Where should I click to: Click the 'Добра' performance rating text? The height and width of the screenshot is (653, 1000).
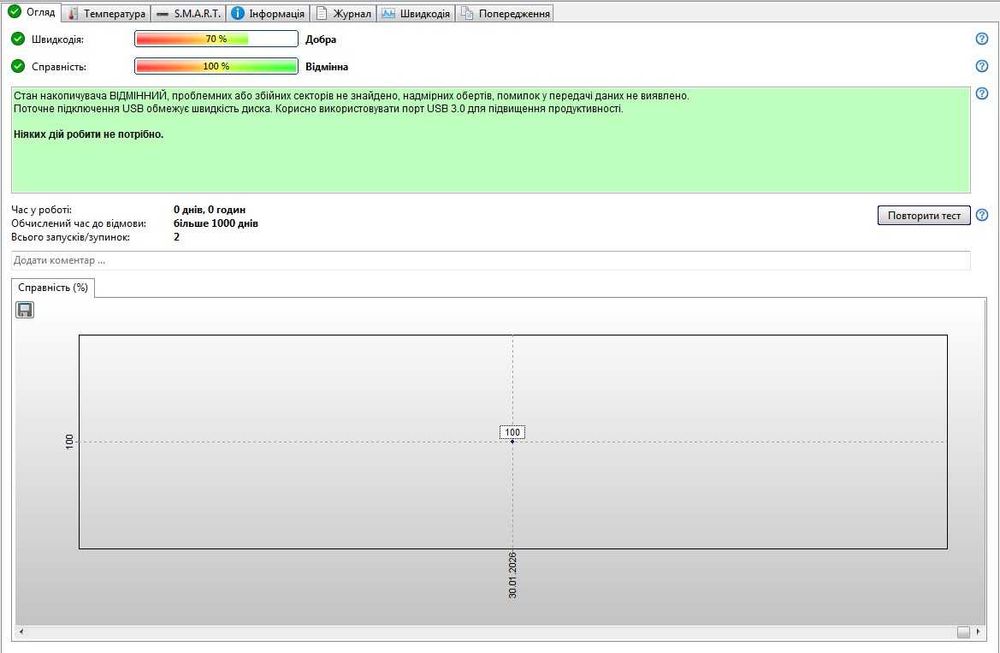pos(321,40)
